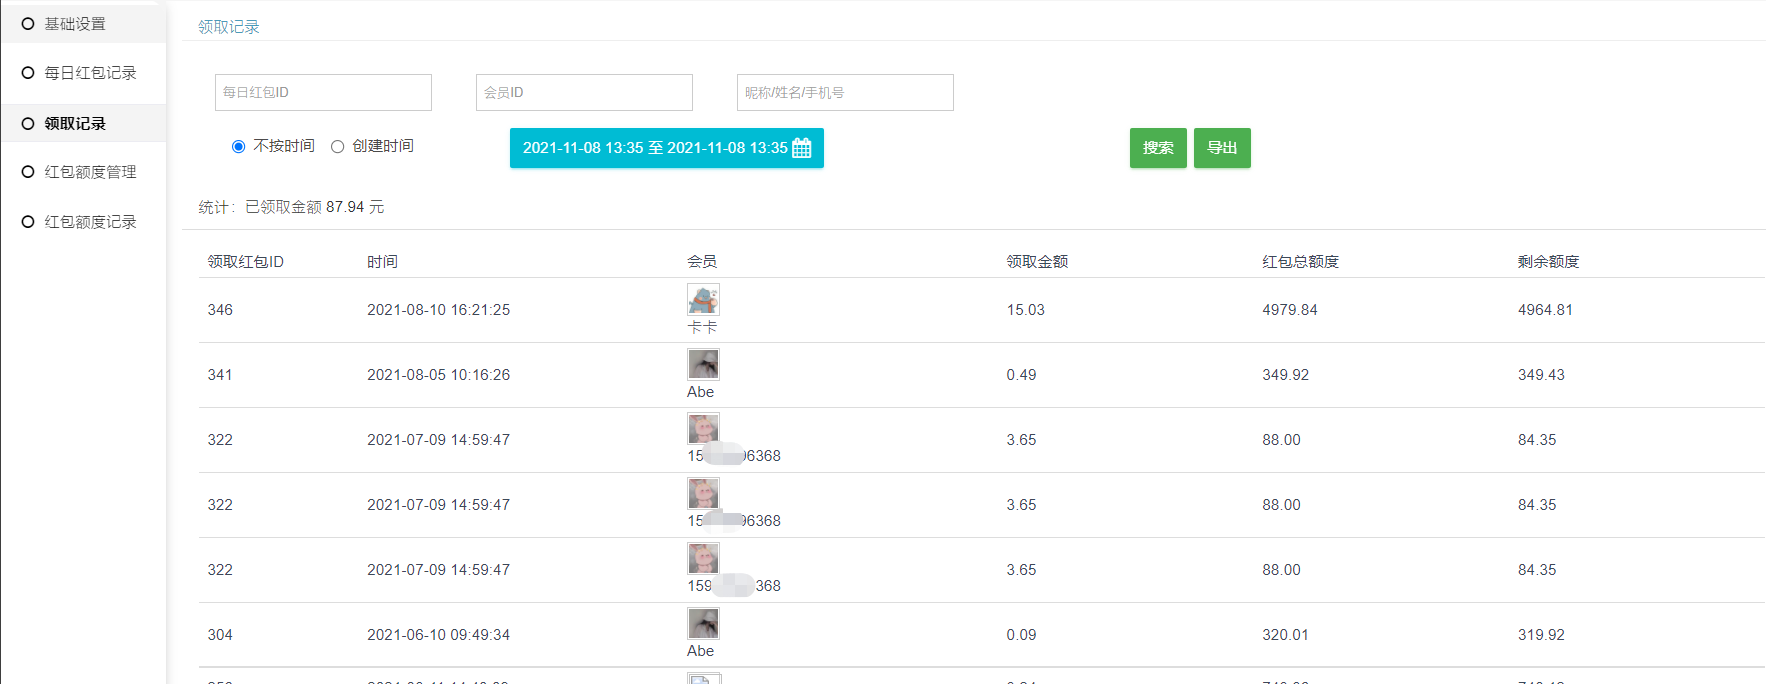The width and height of the screenshot is (1766, 684).
Task: Select the 不按时间 radio option
Action: click(x=238, y=147)
